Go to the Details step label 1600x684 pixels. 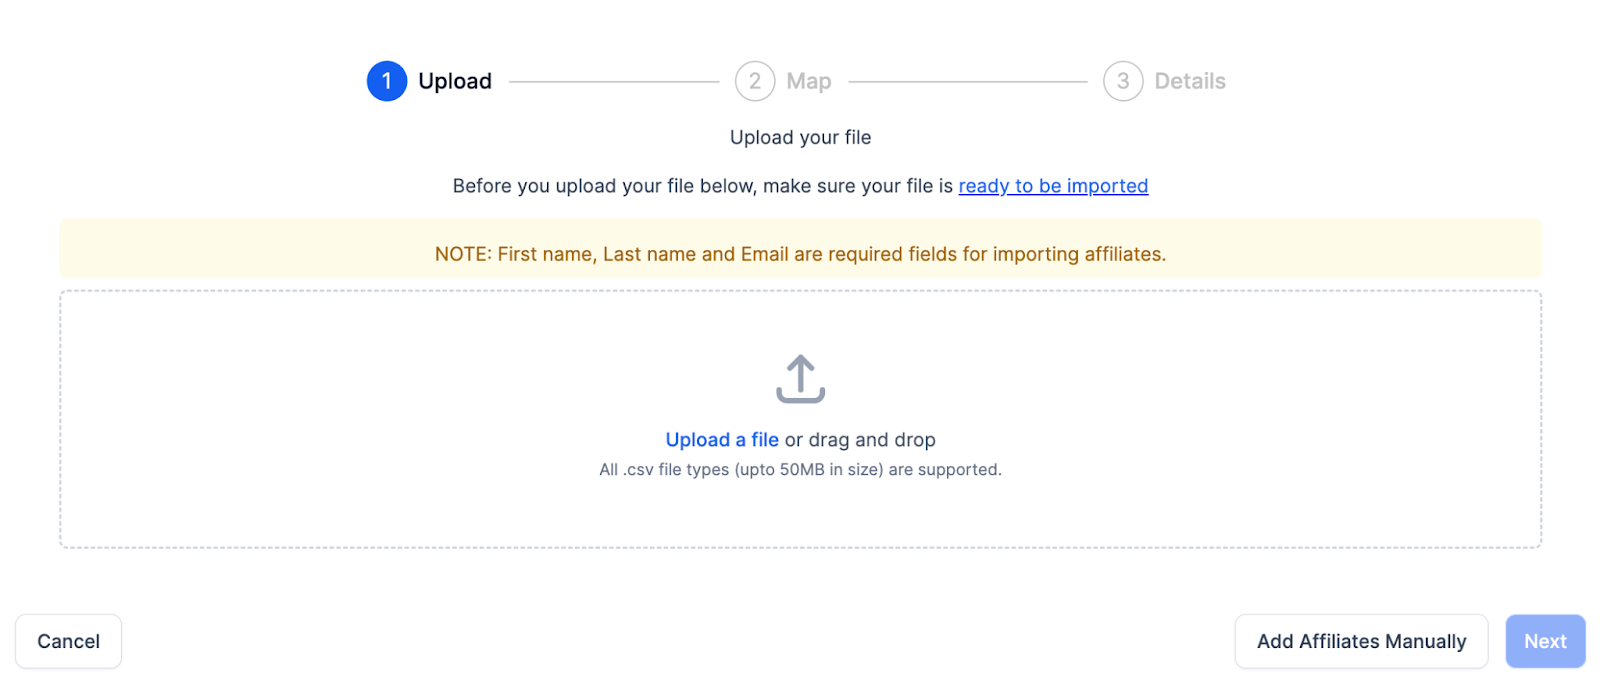tap(1189, 81)
